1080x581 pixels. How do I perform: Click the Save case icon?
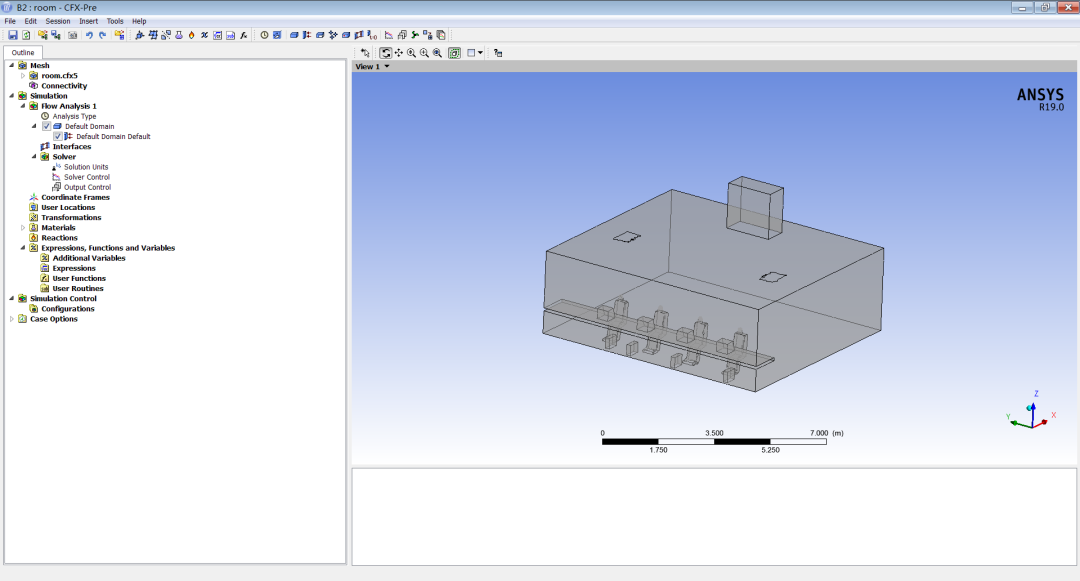click(12, 35)
